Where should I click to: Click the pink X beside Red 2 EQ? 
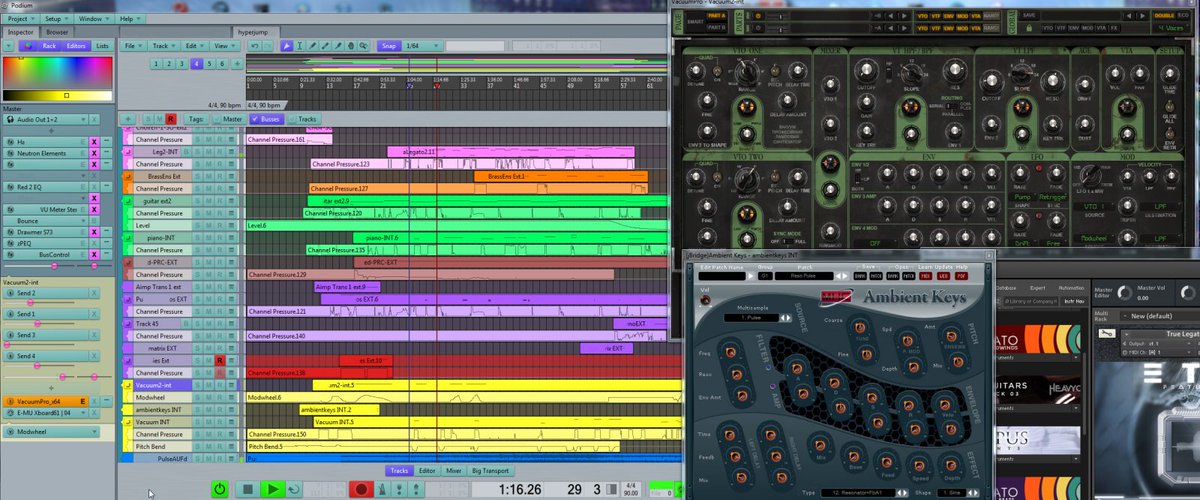[94, 187]
